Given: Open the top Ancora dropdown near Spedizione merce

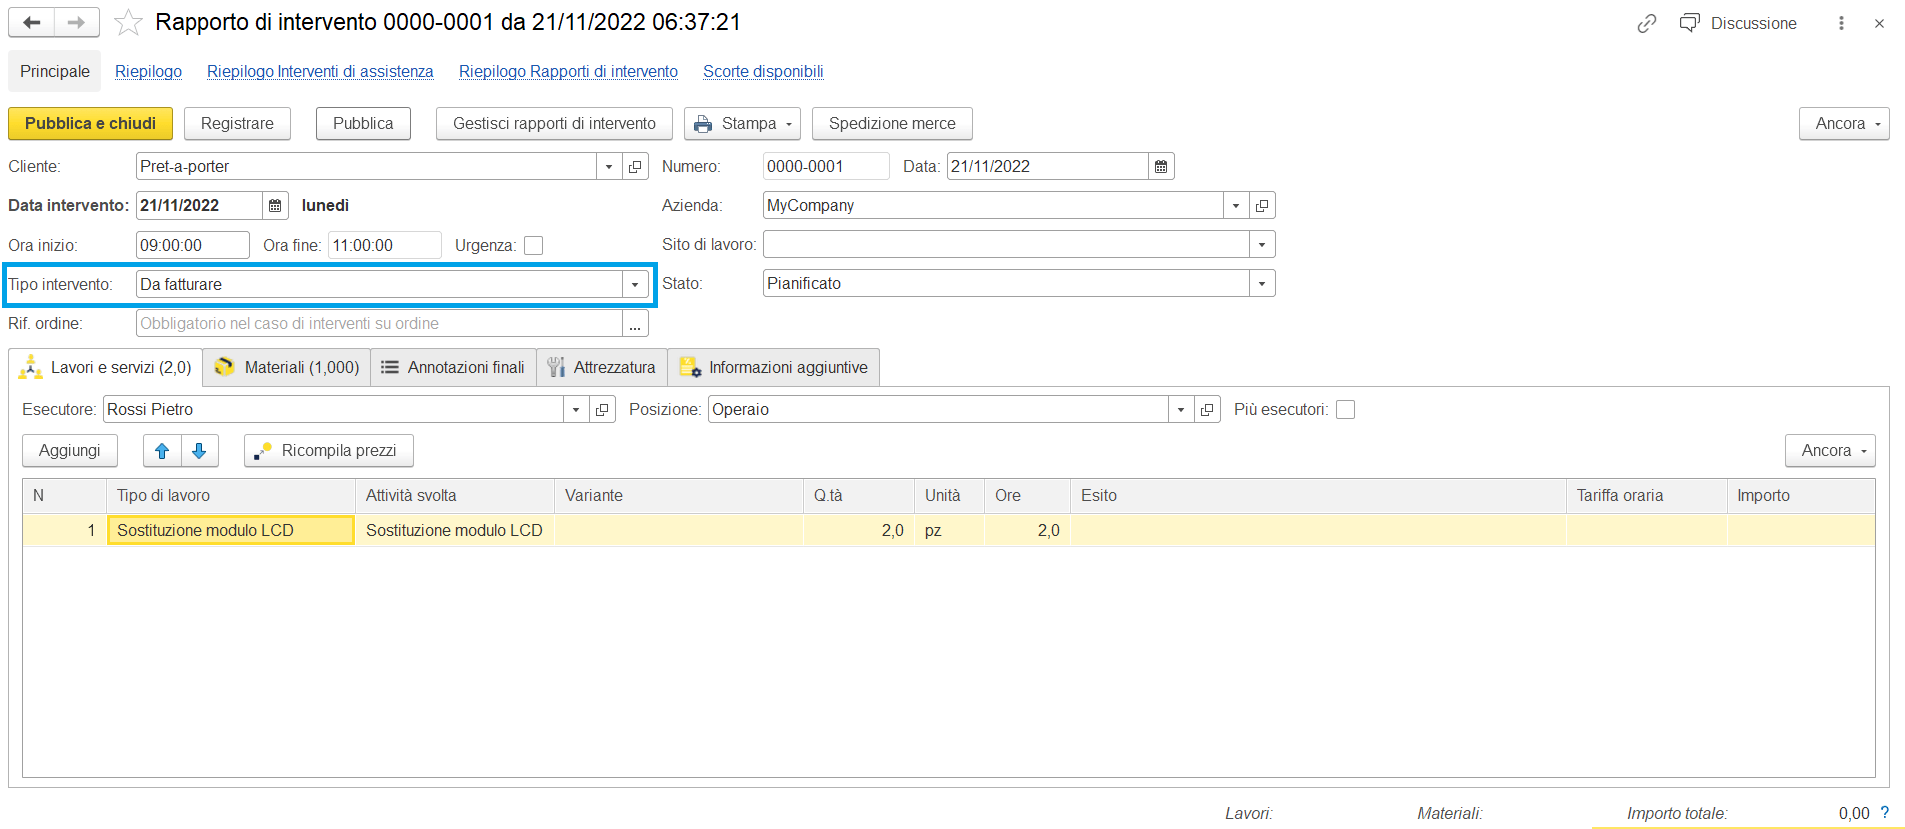Looking at the screenshot, I should coord(1844,123).
